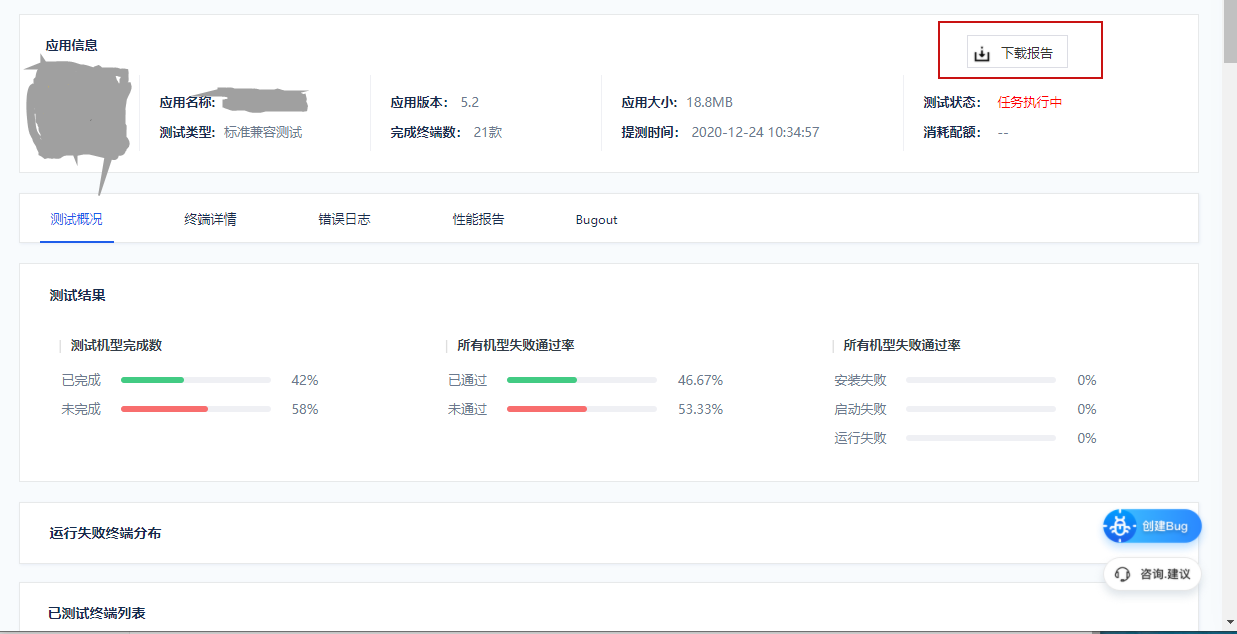Click the 安装失败 progress bar
1237x634 pixels.
pos(981,380)
